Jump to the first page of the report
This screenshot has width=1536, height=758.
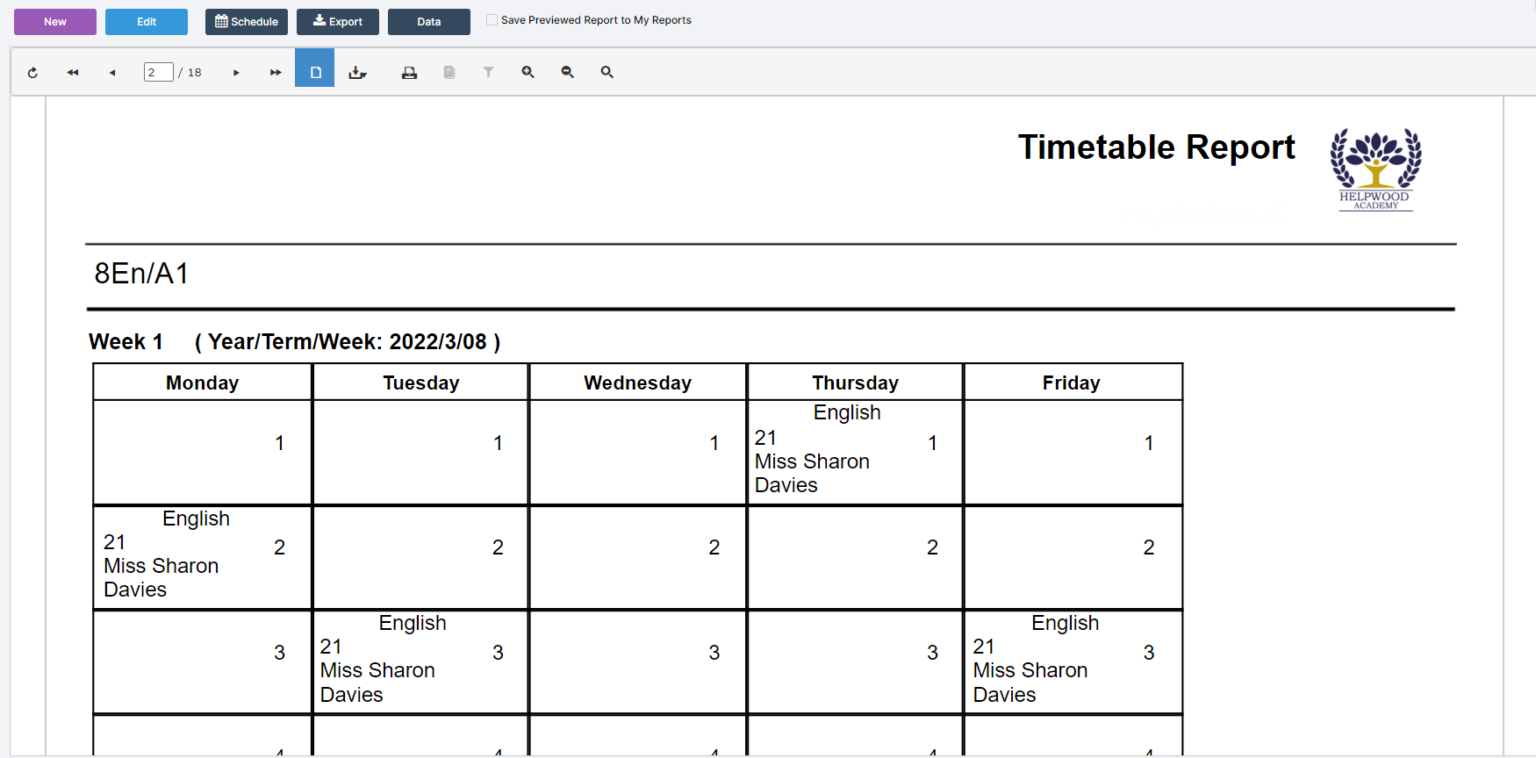click(71, 71)
